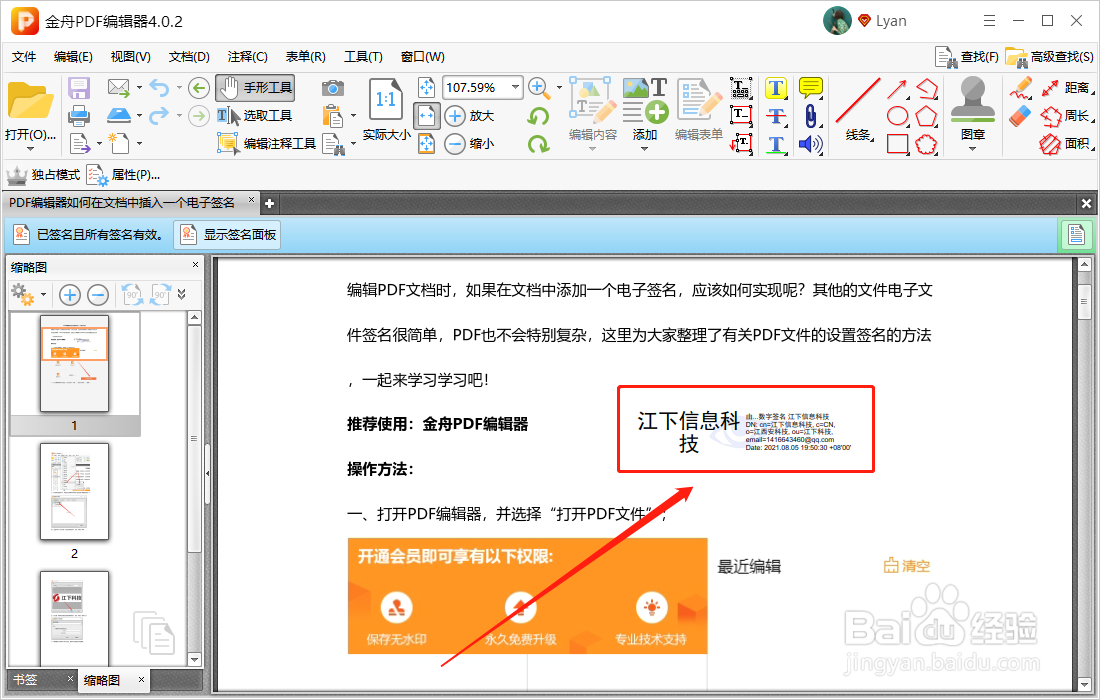Click the rotate counterclockwise green icon
The height and width of the screenshot is (700, 1100).
(x=539, y=116)
